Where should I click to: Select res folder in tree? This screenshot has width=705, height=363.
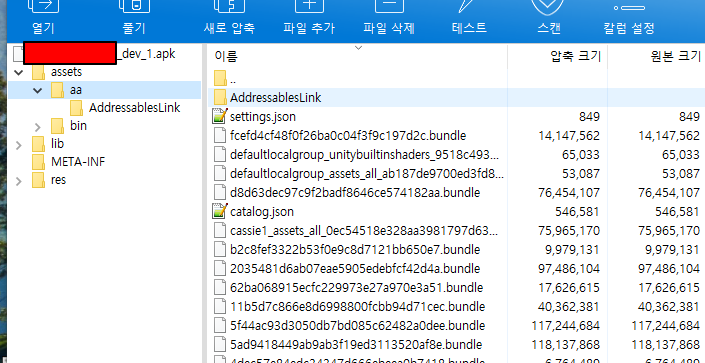point(58,180)
